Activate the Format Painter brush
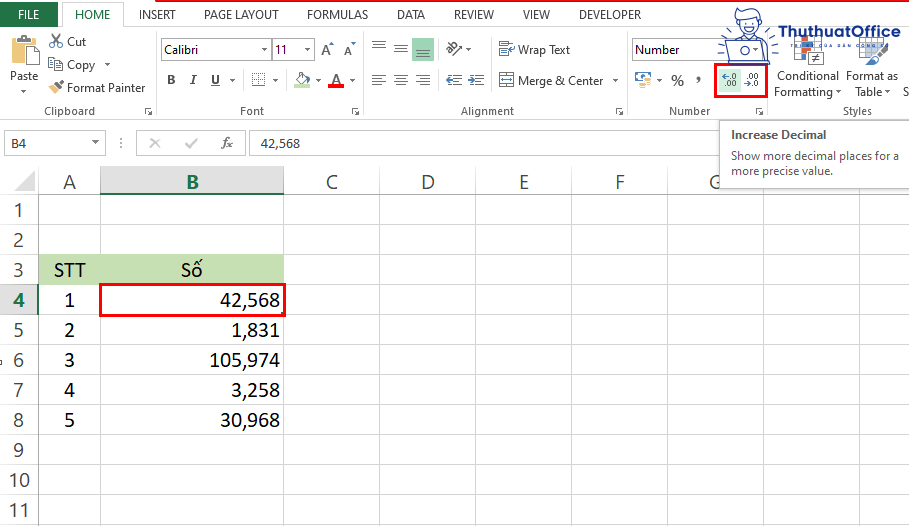The image size is (909, 526). point(97,88)
